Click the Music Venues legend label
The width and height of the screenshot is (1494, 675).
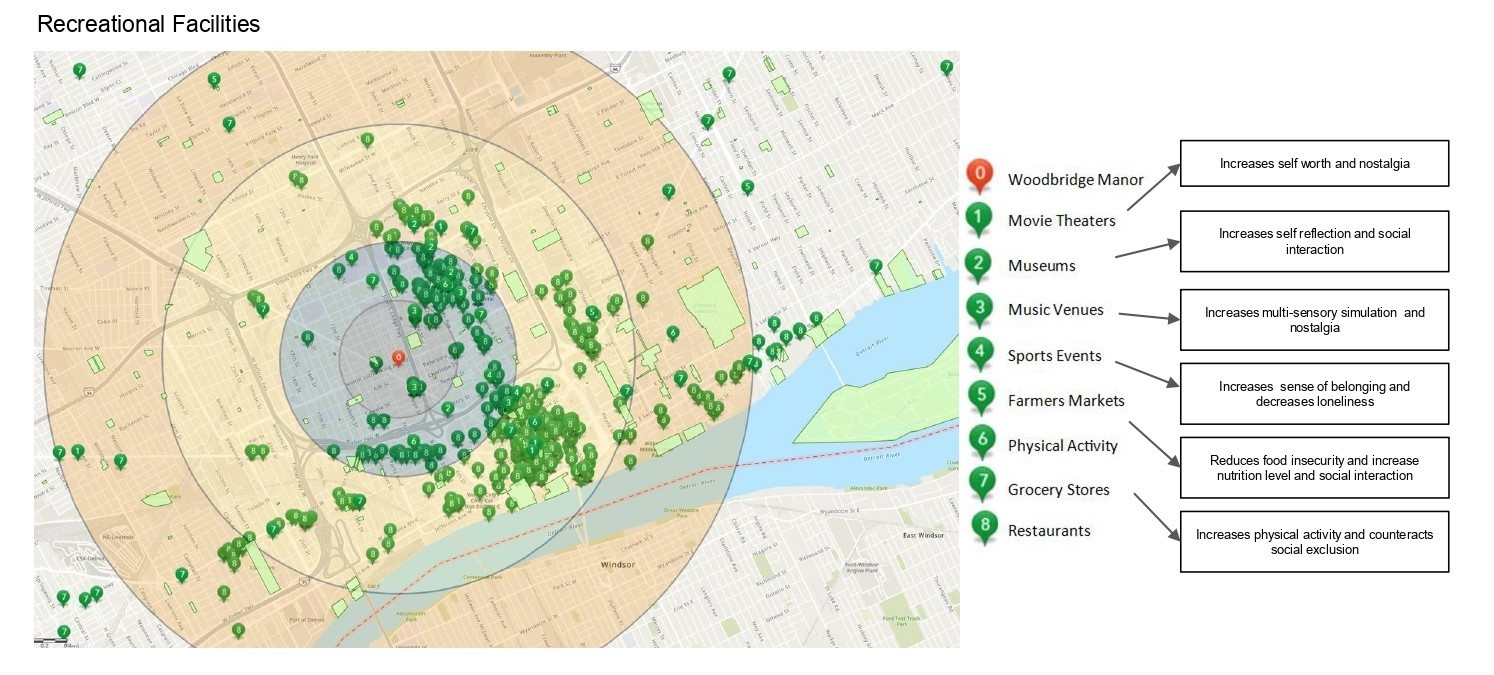point(1055,310)
